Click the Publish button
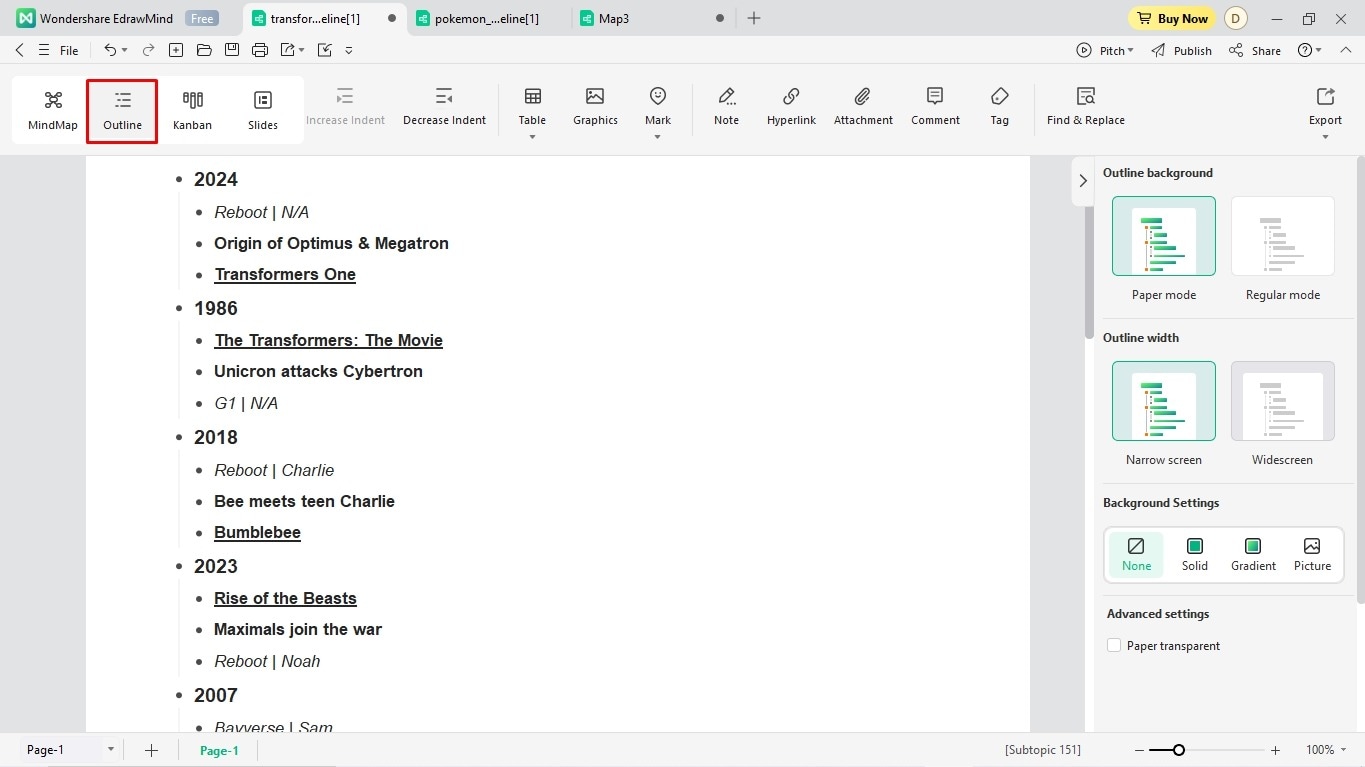Viewport: 1365px width, 767px height. tap(1181, 50)
